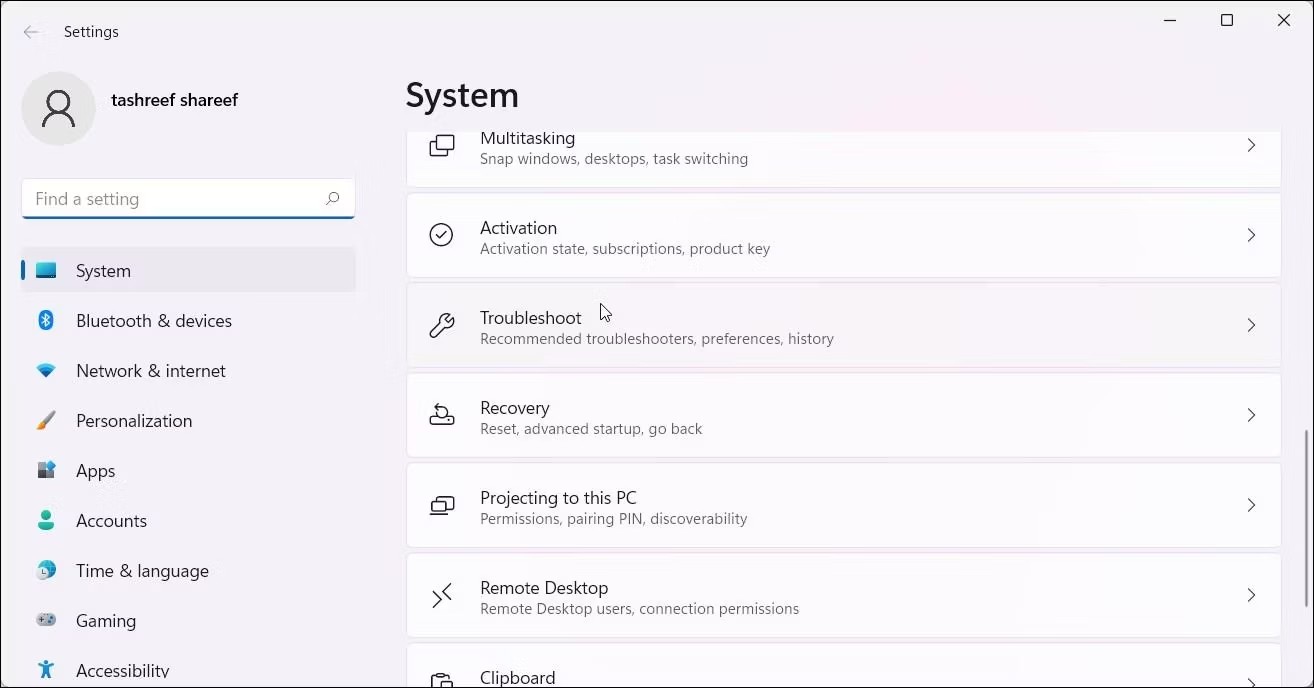Click the Find a setting search box
The width and height of the screenshot is (1314, 688).
coord(188,198)
